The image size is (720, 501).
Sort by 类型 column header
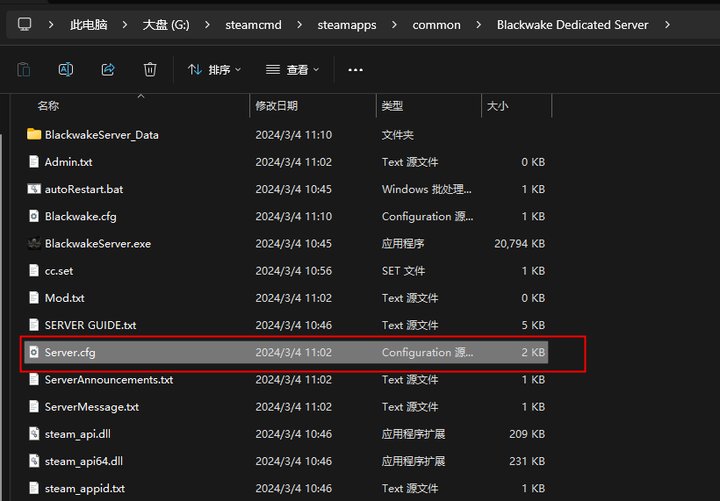tap(392, 106)
